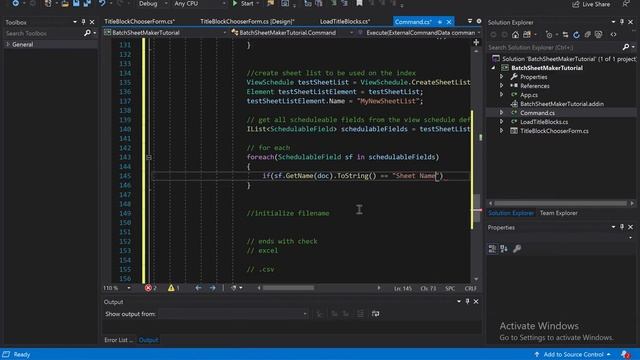
Task: Switch to the Error List tab
Action: (118, 340)
